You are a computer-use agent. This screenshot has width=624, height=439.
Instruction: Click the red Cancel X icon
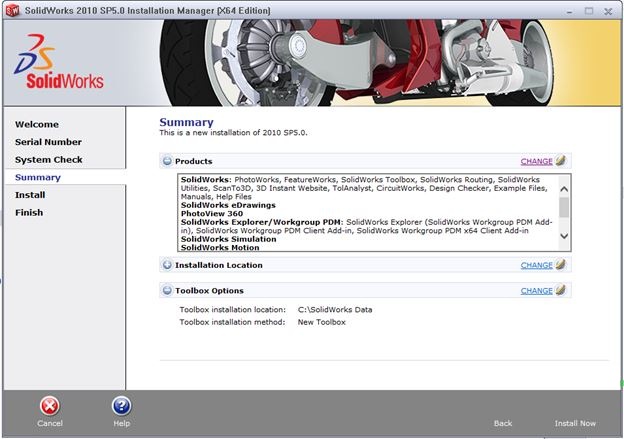coord(49,406)
